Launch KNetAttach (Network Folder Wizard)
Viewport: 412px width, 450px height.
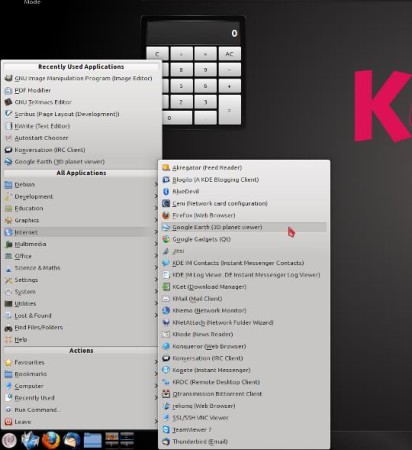point(244,322)
